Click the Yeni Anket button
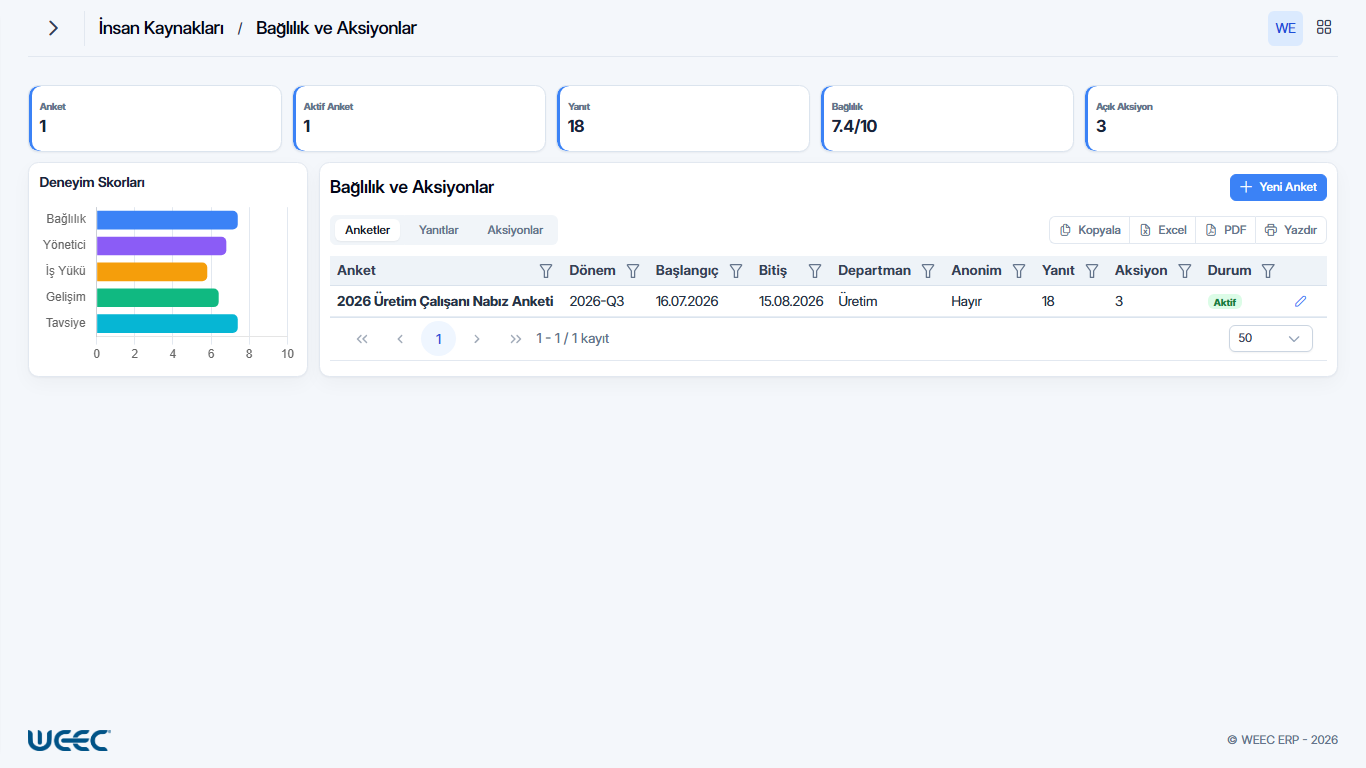 [x=1278, y=187]
